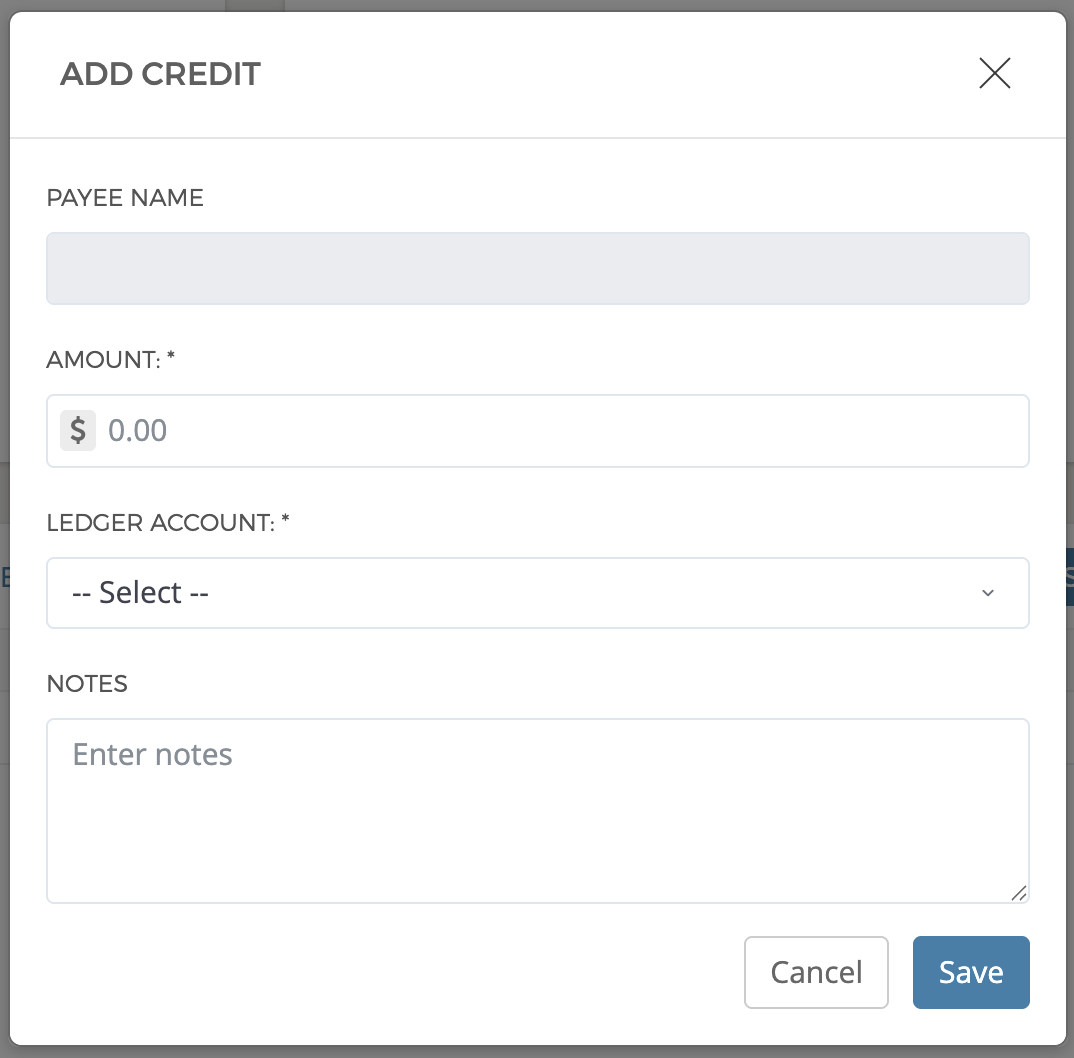
Task: Click the X icon to close the dialog
Action: (994, 73)
